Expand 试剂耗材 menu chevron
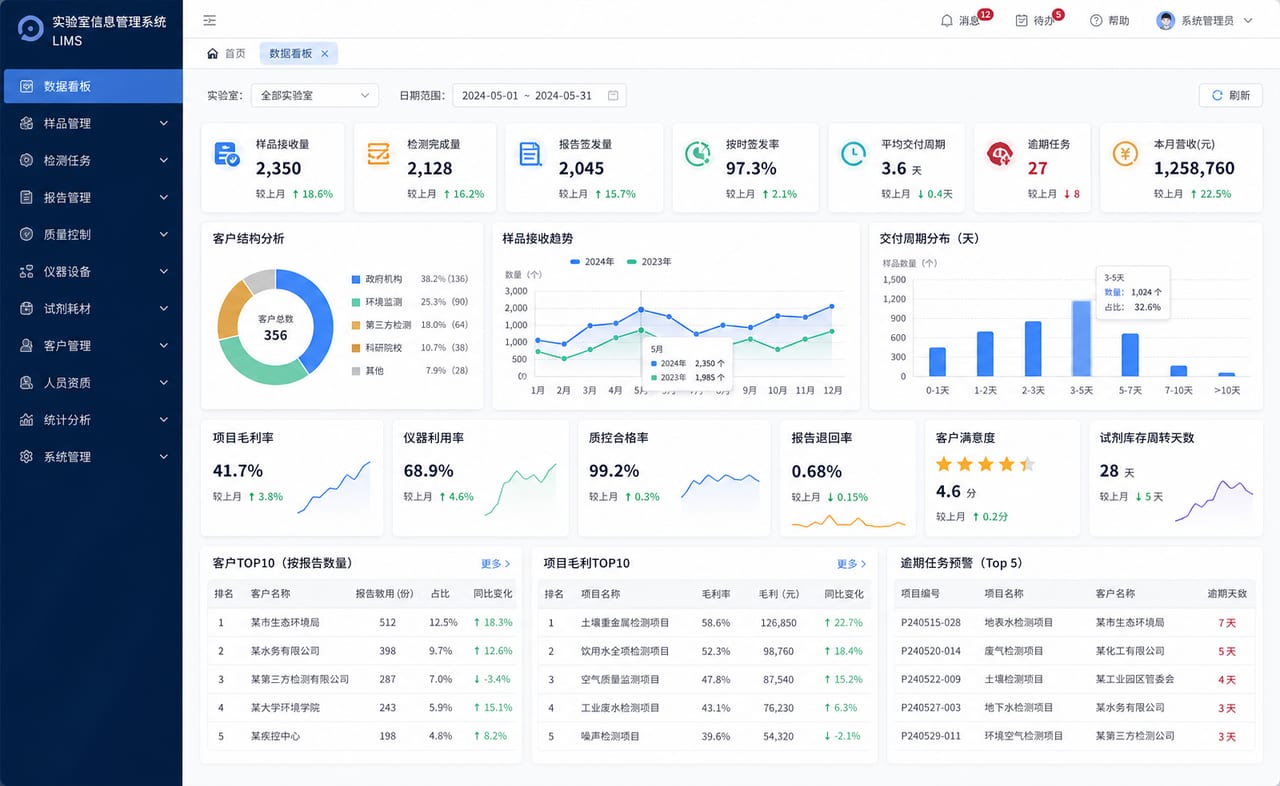The height and width of the screenshot is (786, 1280). click(x=164, y=308)
